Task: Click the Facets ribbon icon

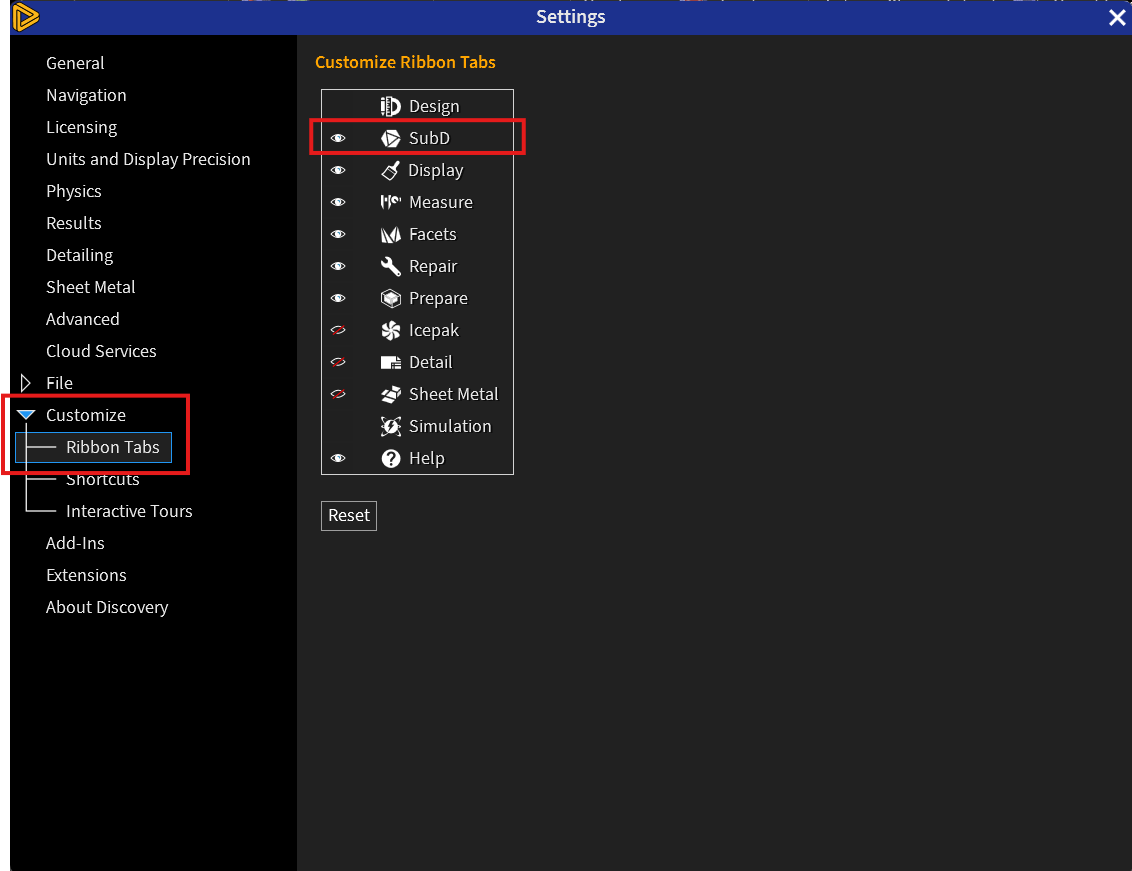Action: coord(391,234)
